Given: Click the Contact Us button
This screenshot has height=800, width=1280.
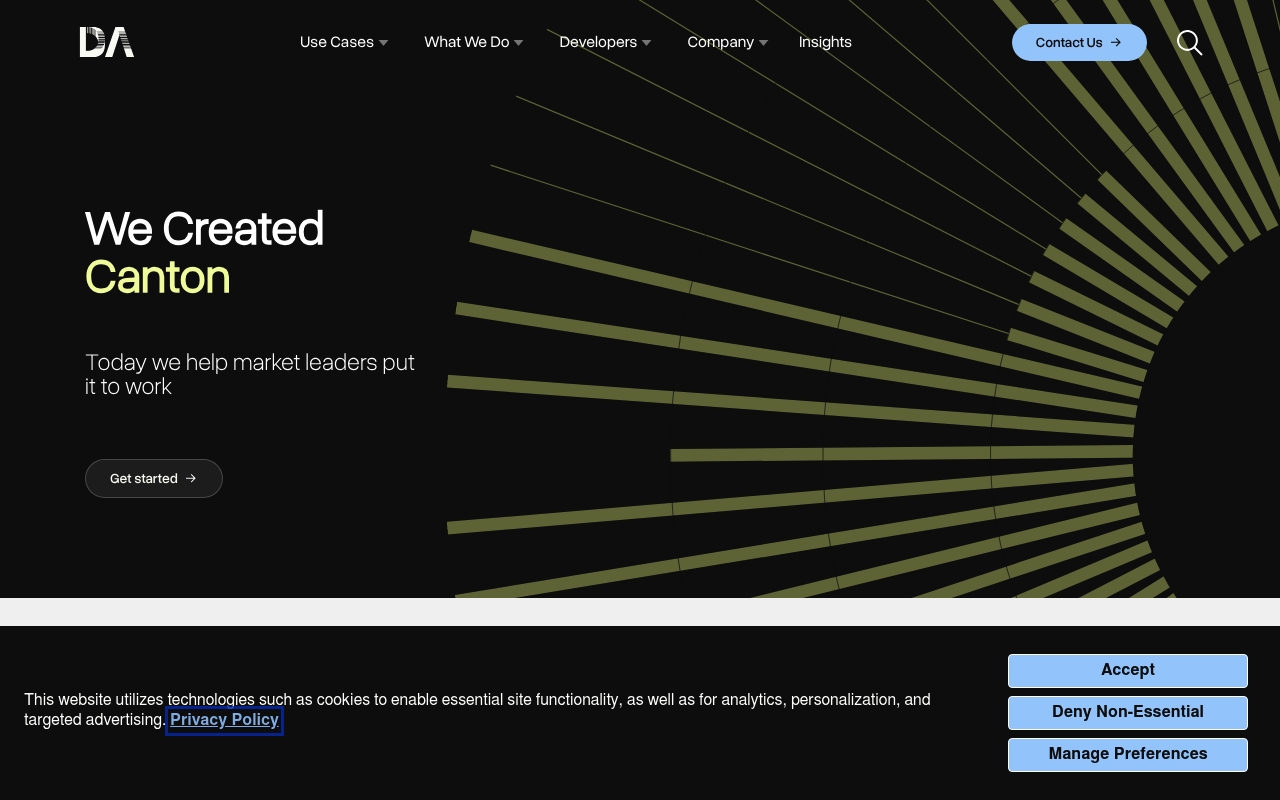Looking at the screenshot, I should point(1079,42).
